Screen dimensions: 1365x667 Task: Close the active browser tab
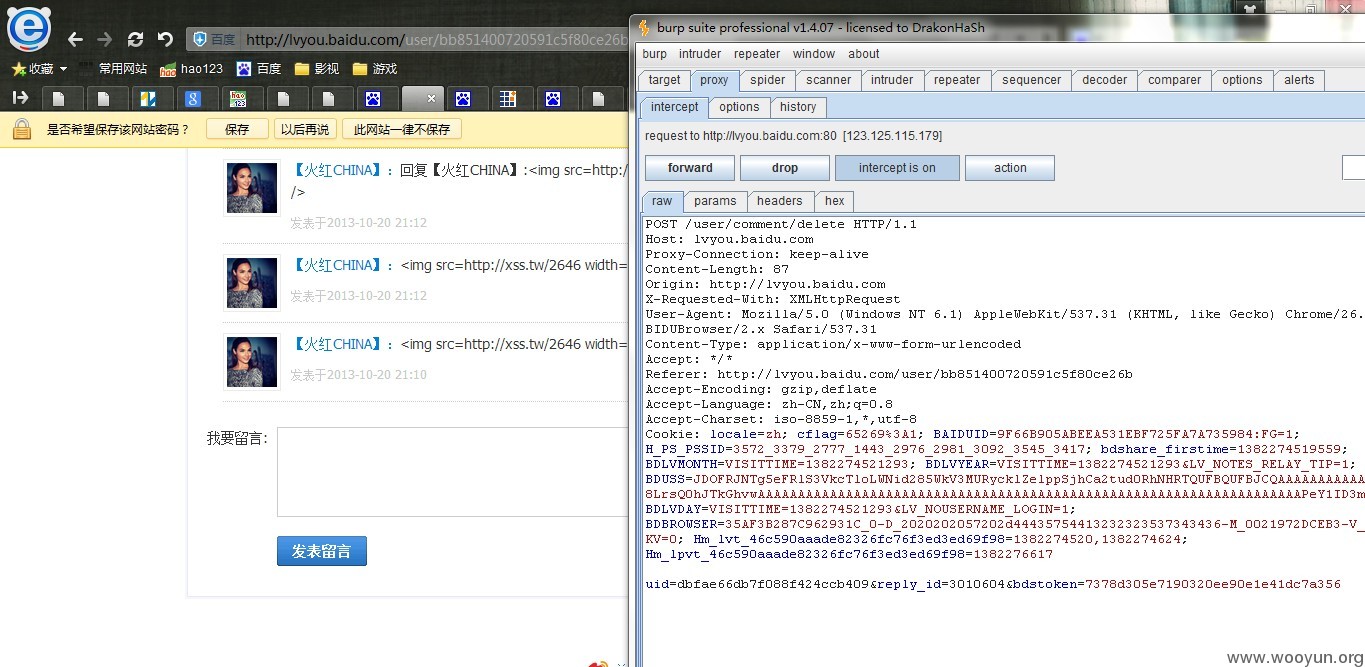[431, 98]
